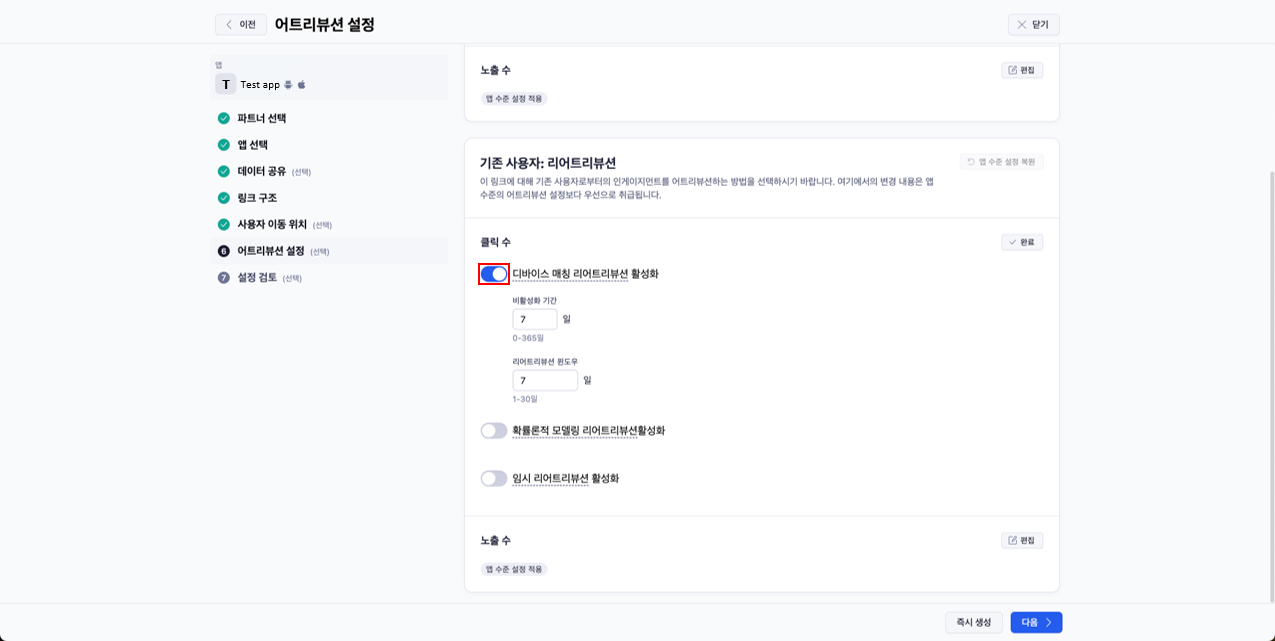This screenshot has width=1275, height=641.
Task: Click the 즉시 생성 button
Action: tap(974, 622)
